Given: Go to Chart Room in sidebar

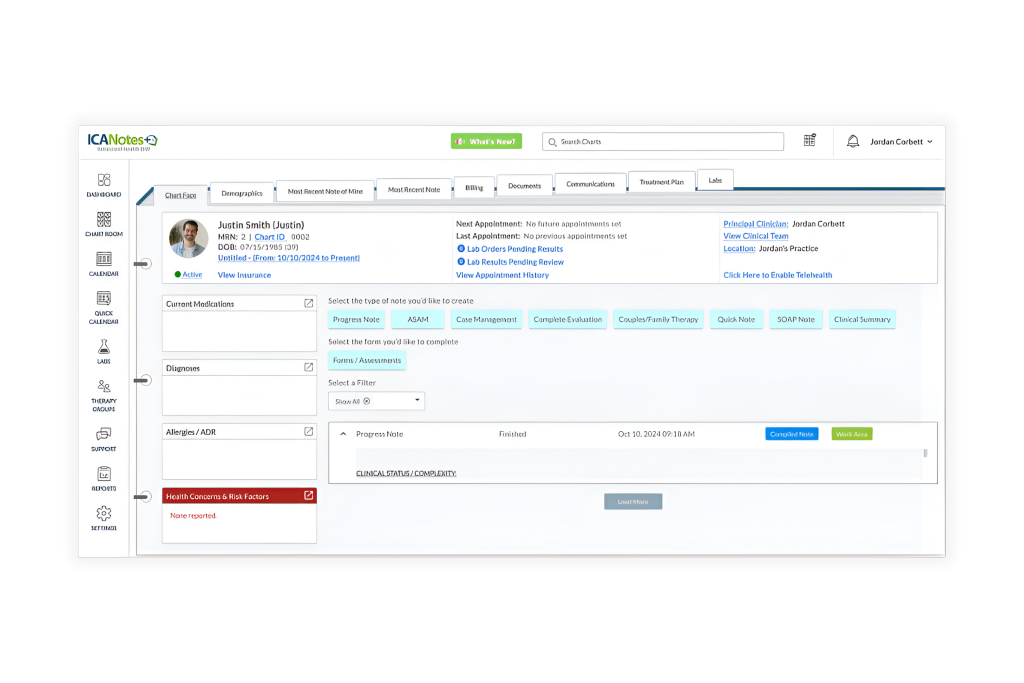Looking at the screenshot, I should tap(104, 220).
